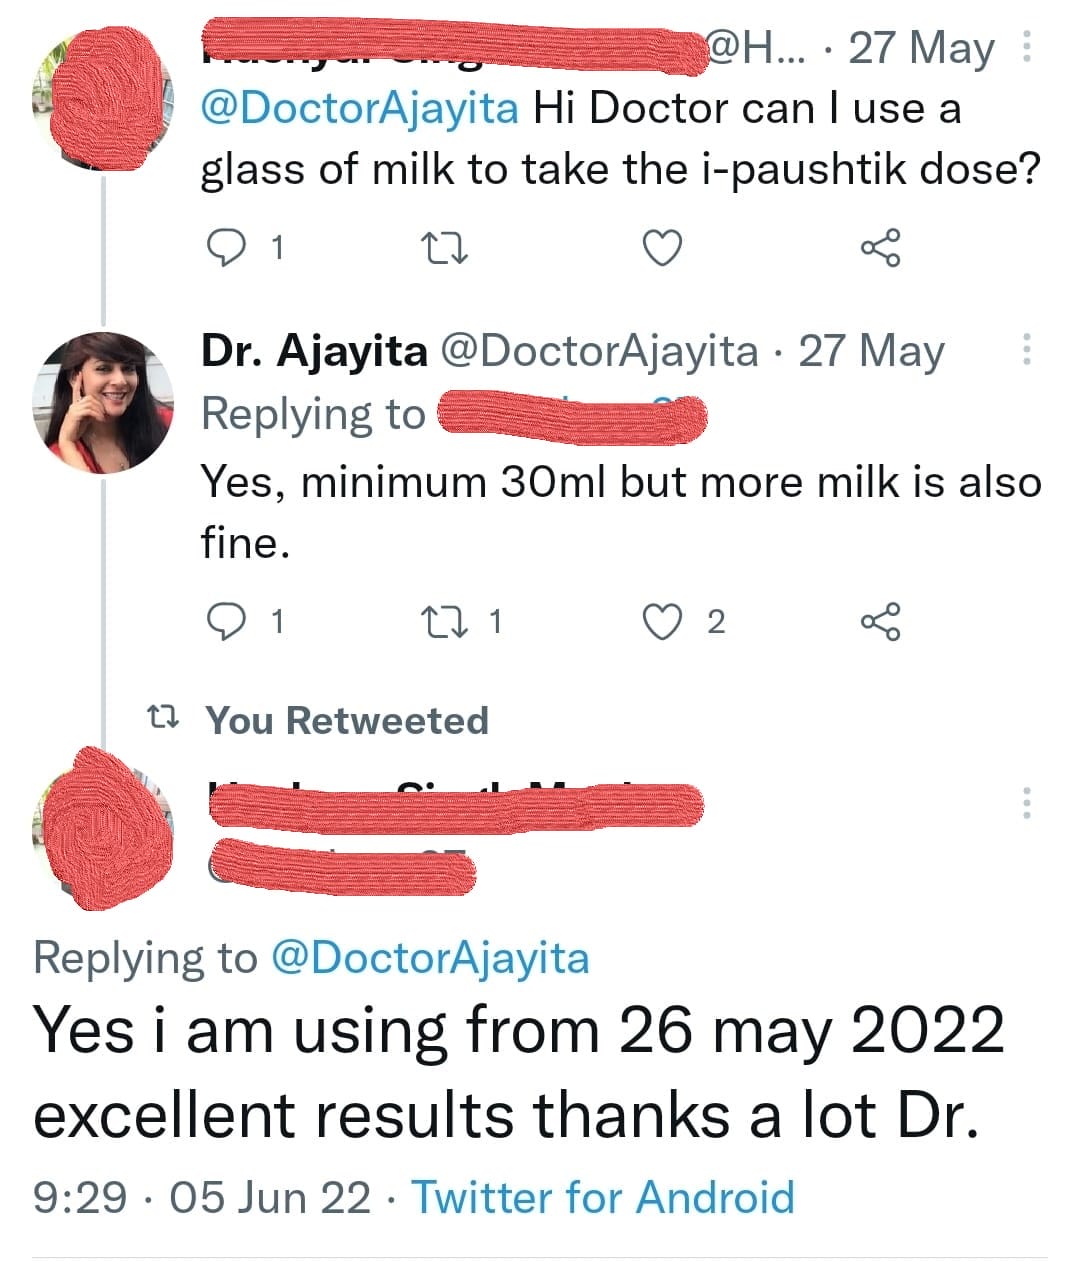
Task: Open more options on the retweeted tweet
Action: point(1026,802)
